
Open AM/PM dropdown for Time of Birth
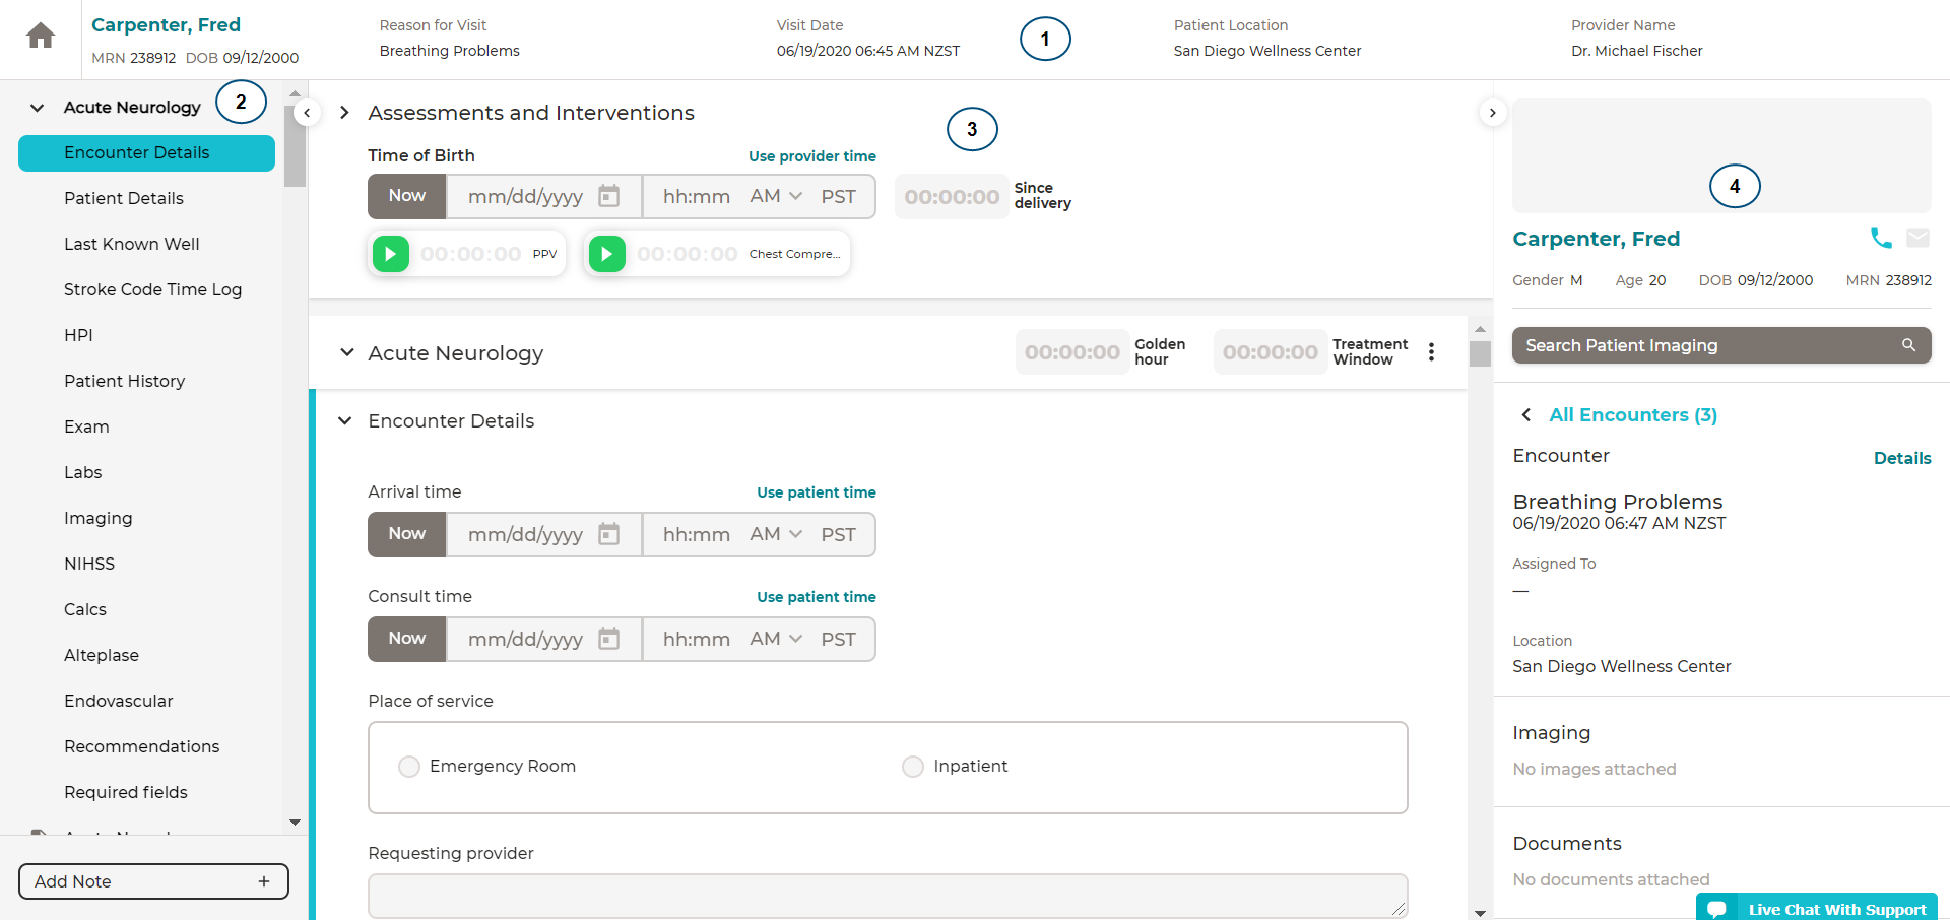coord(777,196)
